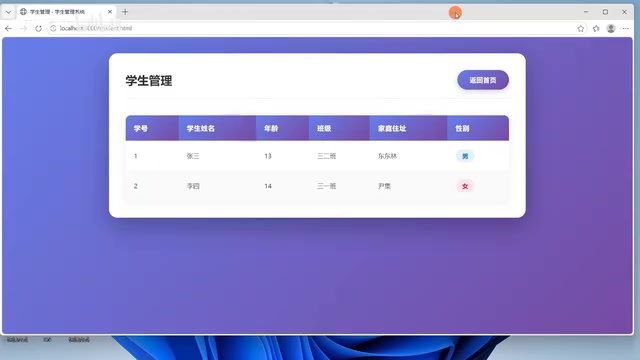Open the browser profile avatar

point(611,29)
